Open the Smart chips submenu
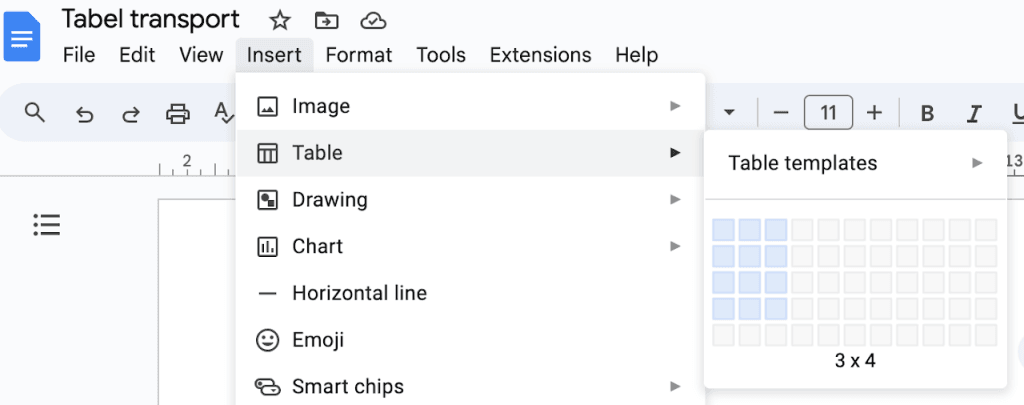The width and height of the screenshot is (1024, 405). click(x=470, y=386)
